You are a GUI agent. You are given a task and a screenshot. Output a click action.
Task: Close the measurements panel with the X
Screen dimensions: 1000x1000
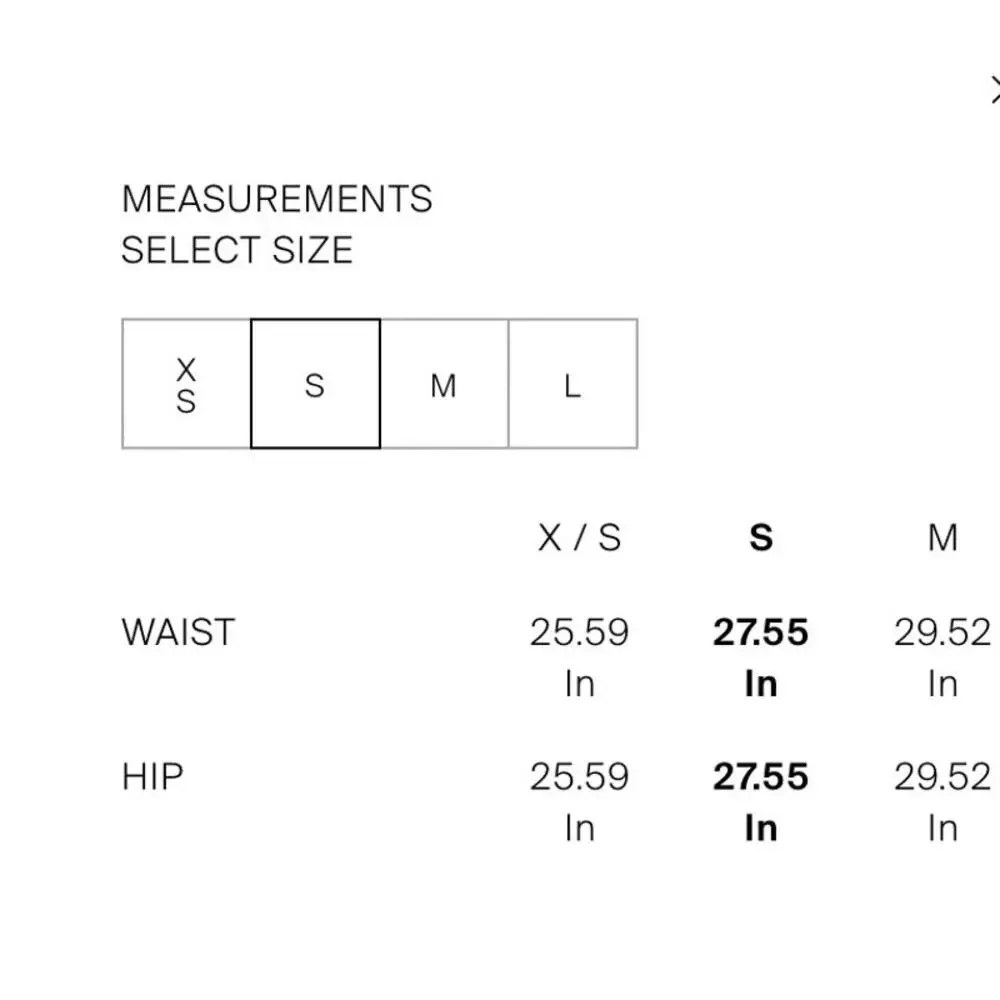coord(995,91)
